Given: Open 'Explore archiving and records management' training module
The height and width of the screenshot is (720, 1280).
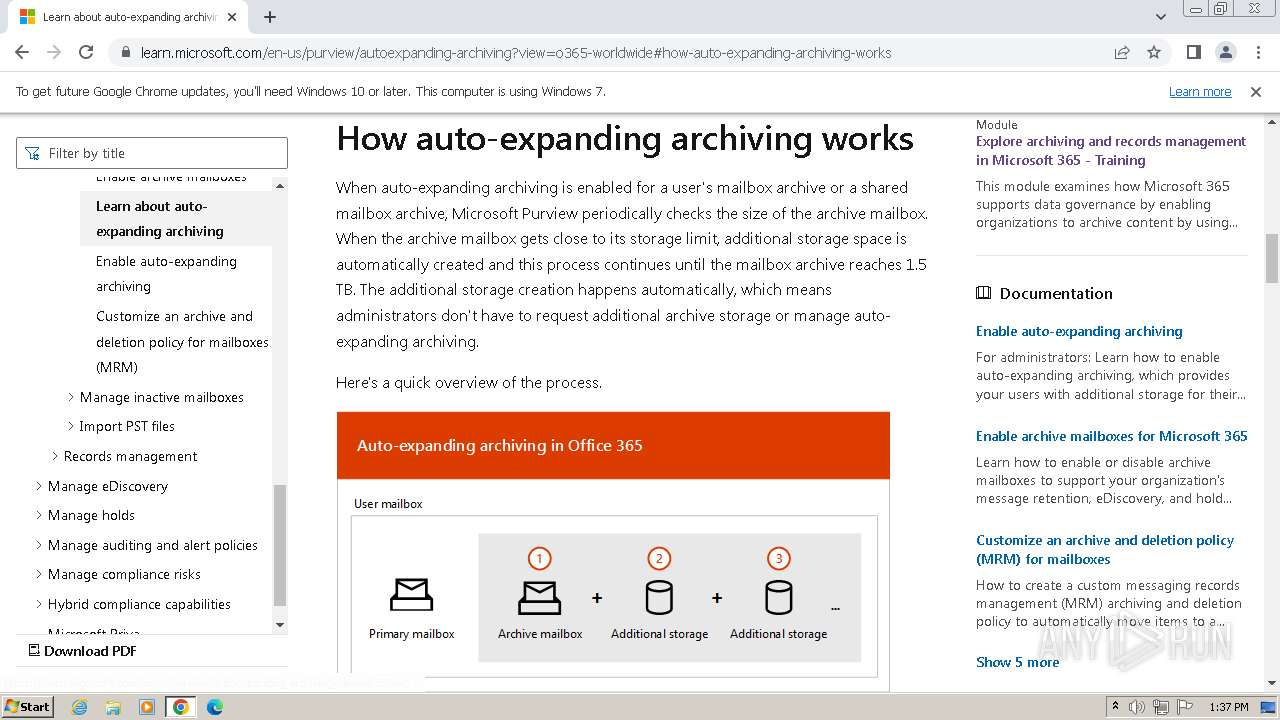Looking at the screenshot, I should (x=1111, y=151).
